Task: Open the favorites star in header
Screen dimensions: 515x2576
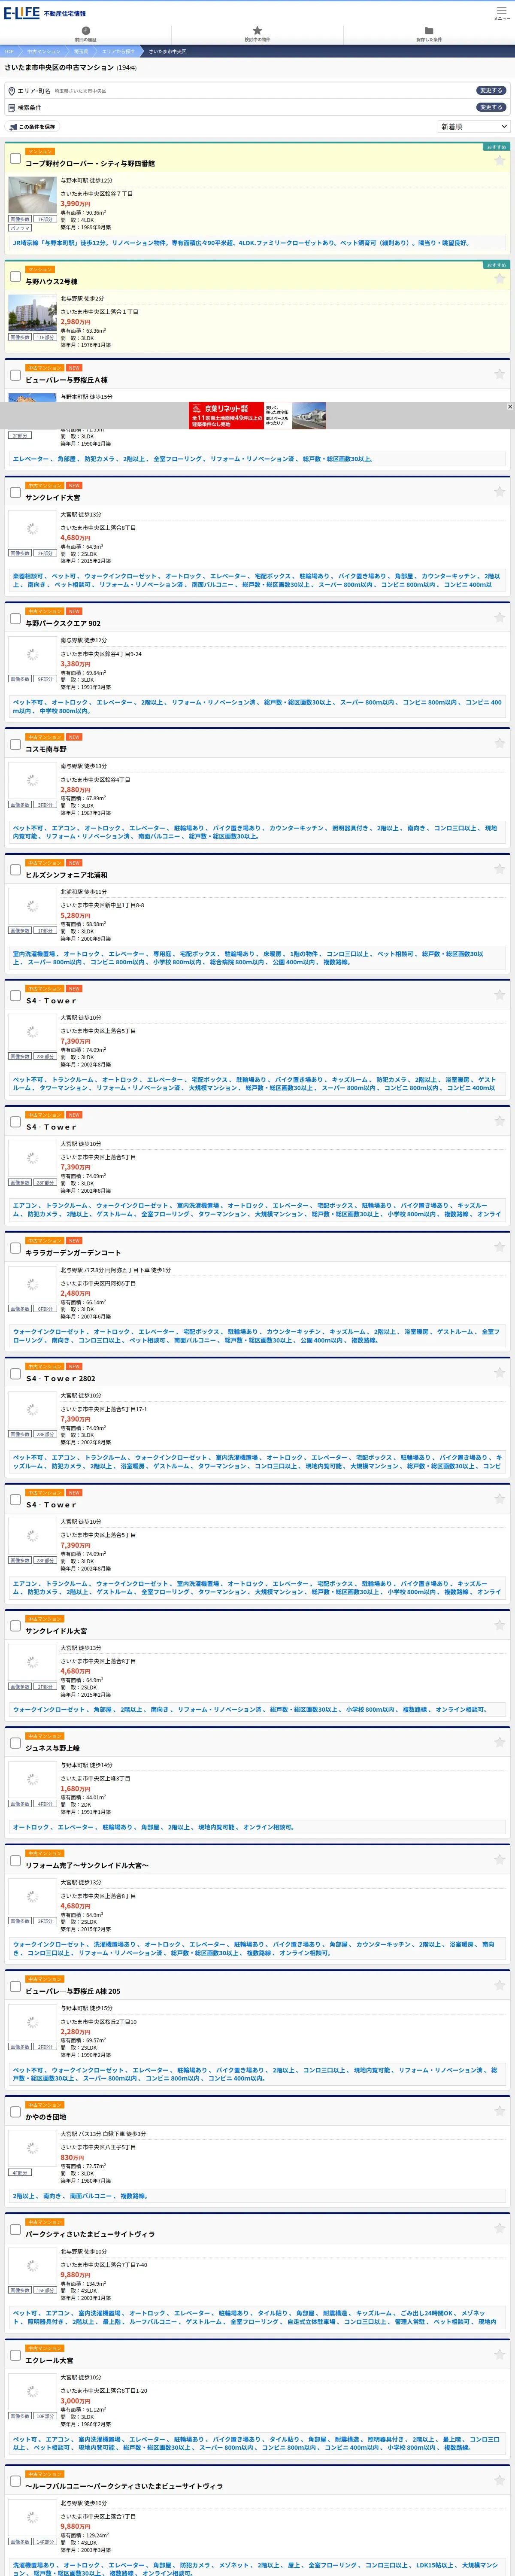Action: coord(257,31)
